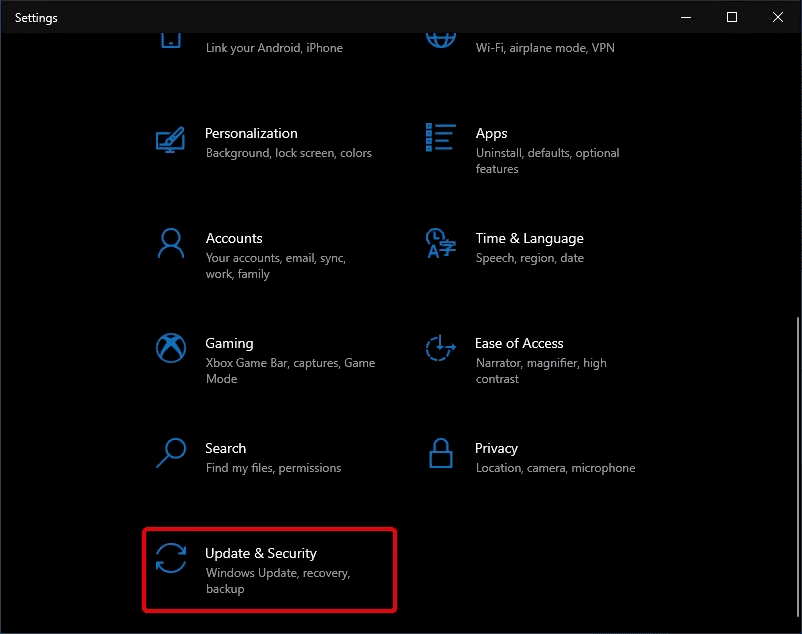Go to Accounts settings heading
802x634 pixels.
pos(234,238)
